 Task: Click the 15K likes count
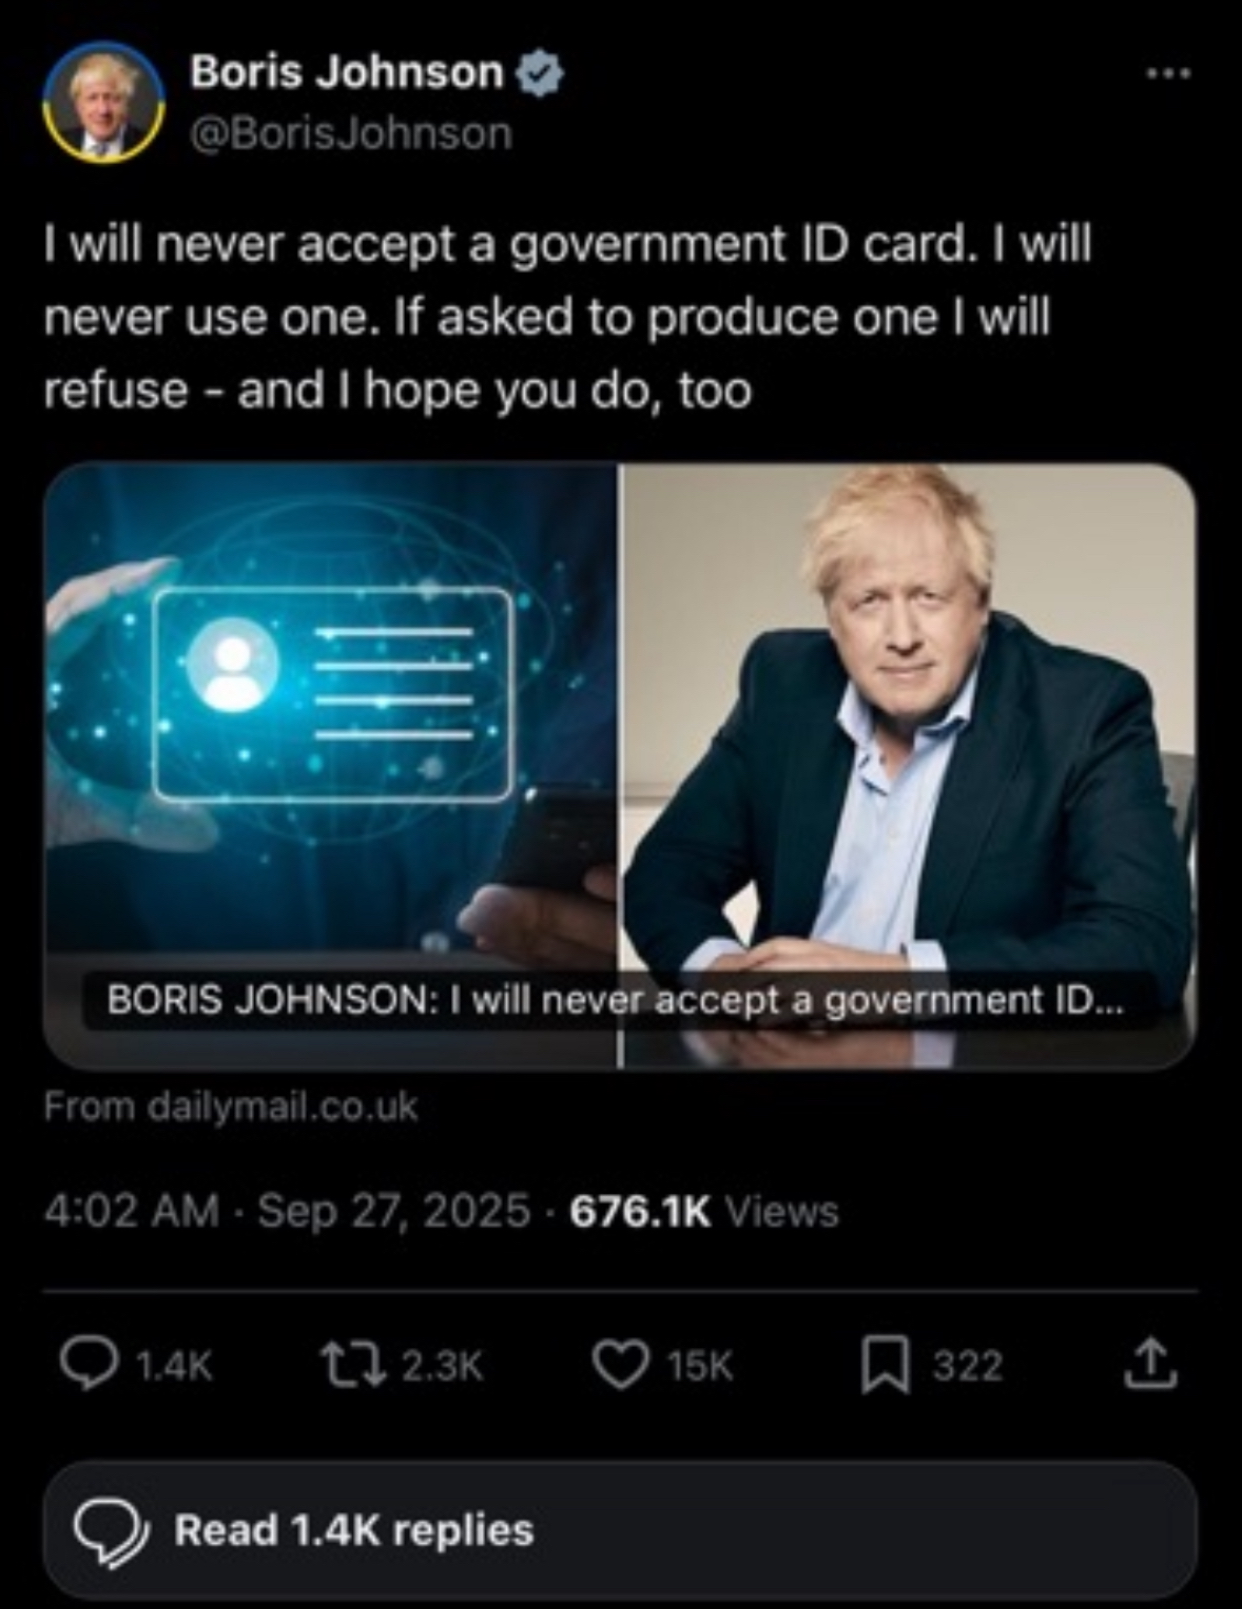point(700,1366)
